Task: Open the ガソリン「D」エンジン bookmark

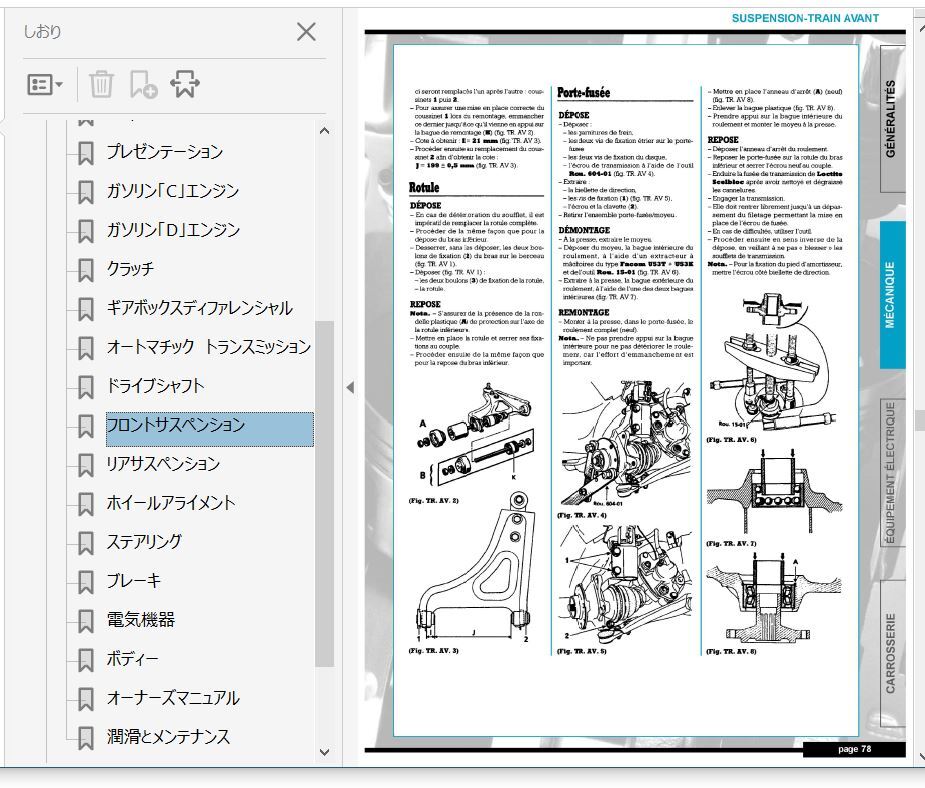Action: [x=173, y=229]
